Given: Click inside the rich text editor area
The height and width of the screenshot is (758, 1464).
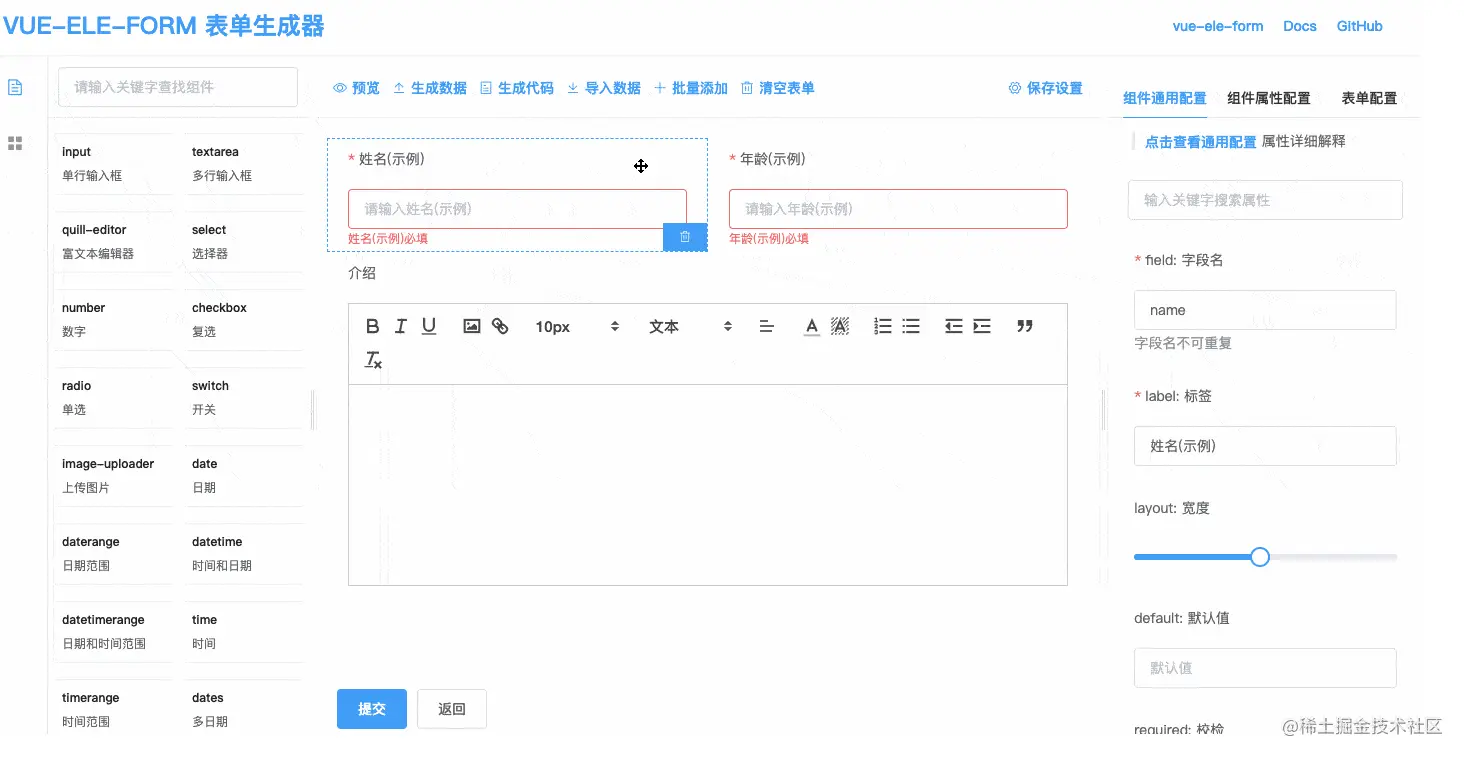Looking at the screenshot, I should click(x=708, y=485).
